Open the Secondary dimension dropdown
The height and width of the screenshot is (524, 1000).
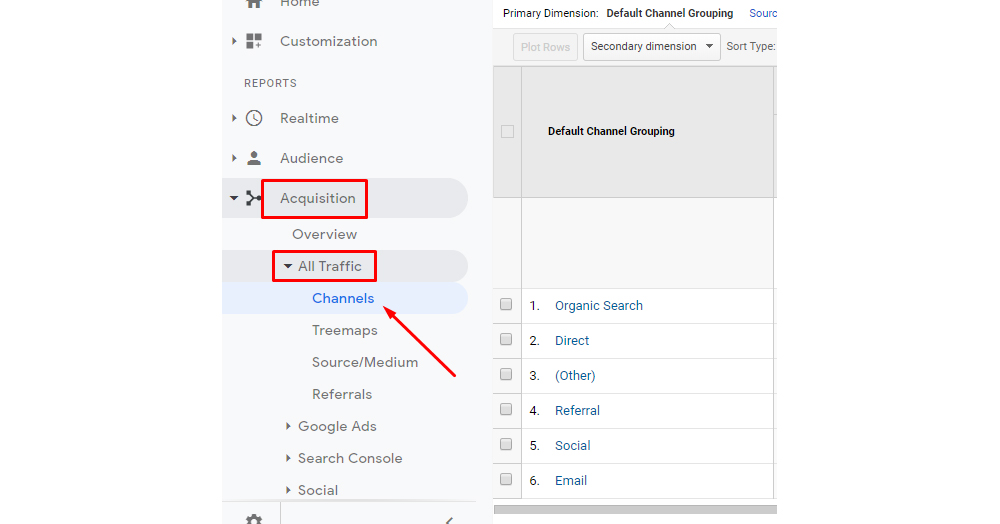[x=651, y=47]
